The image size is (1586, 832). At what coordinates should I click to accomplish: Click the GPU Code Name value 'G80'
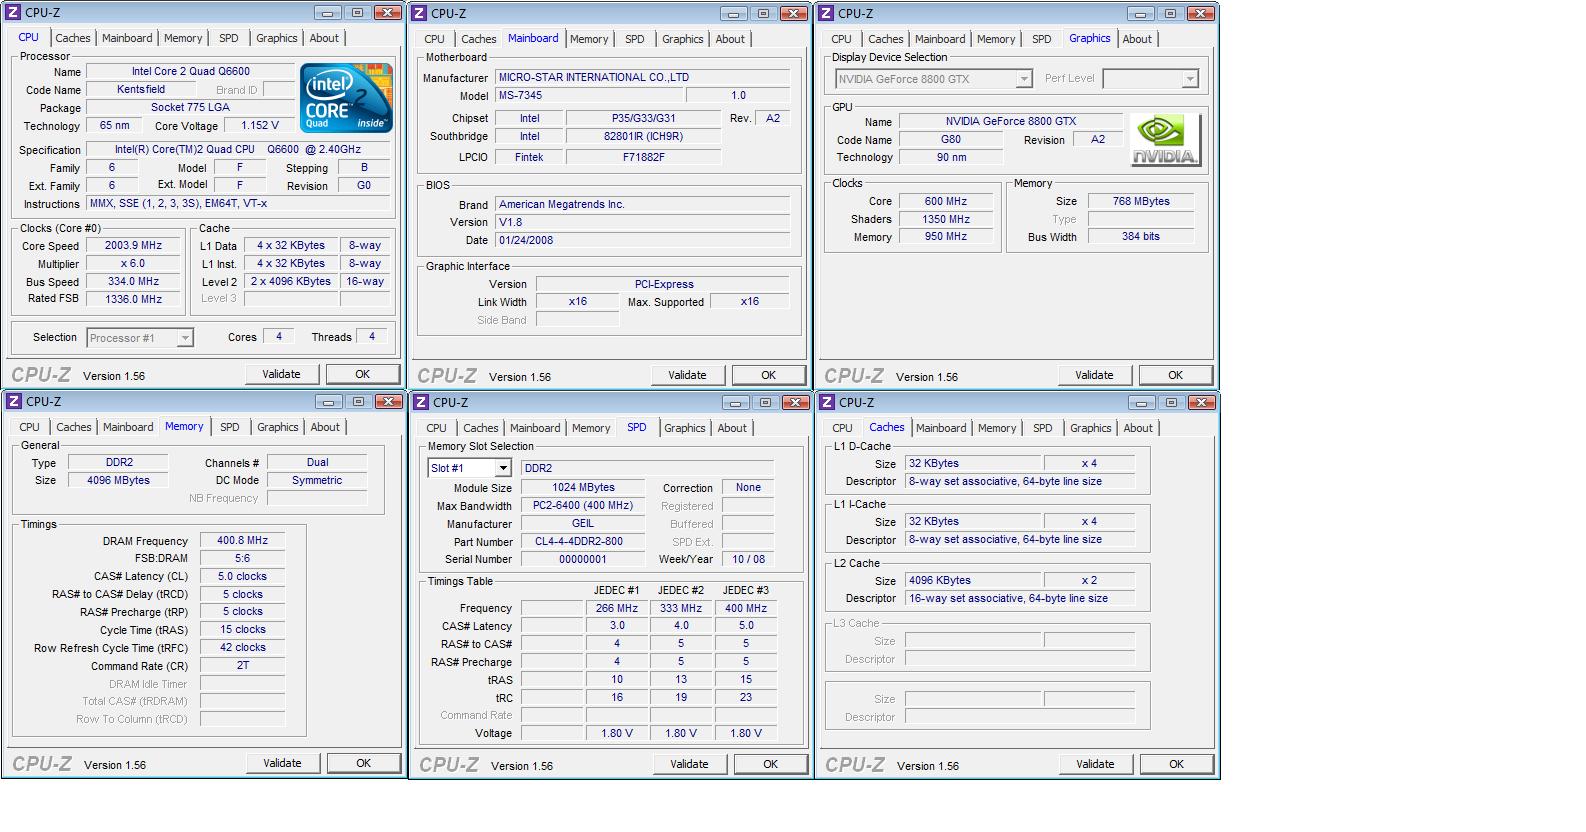(951, 139)
